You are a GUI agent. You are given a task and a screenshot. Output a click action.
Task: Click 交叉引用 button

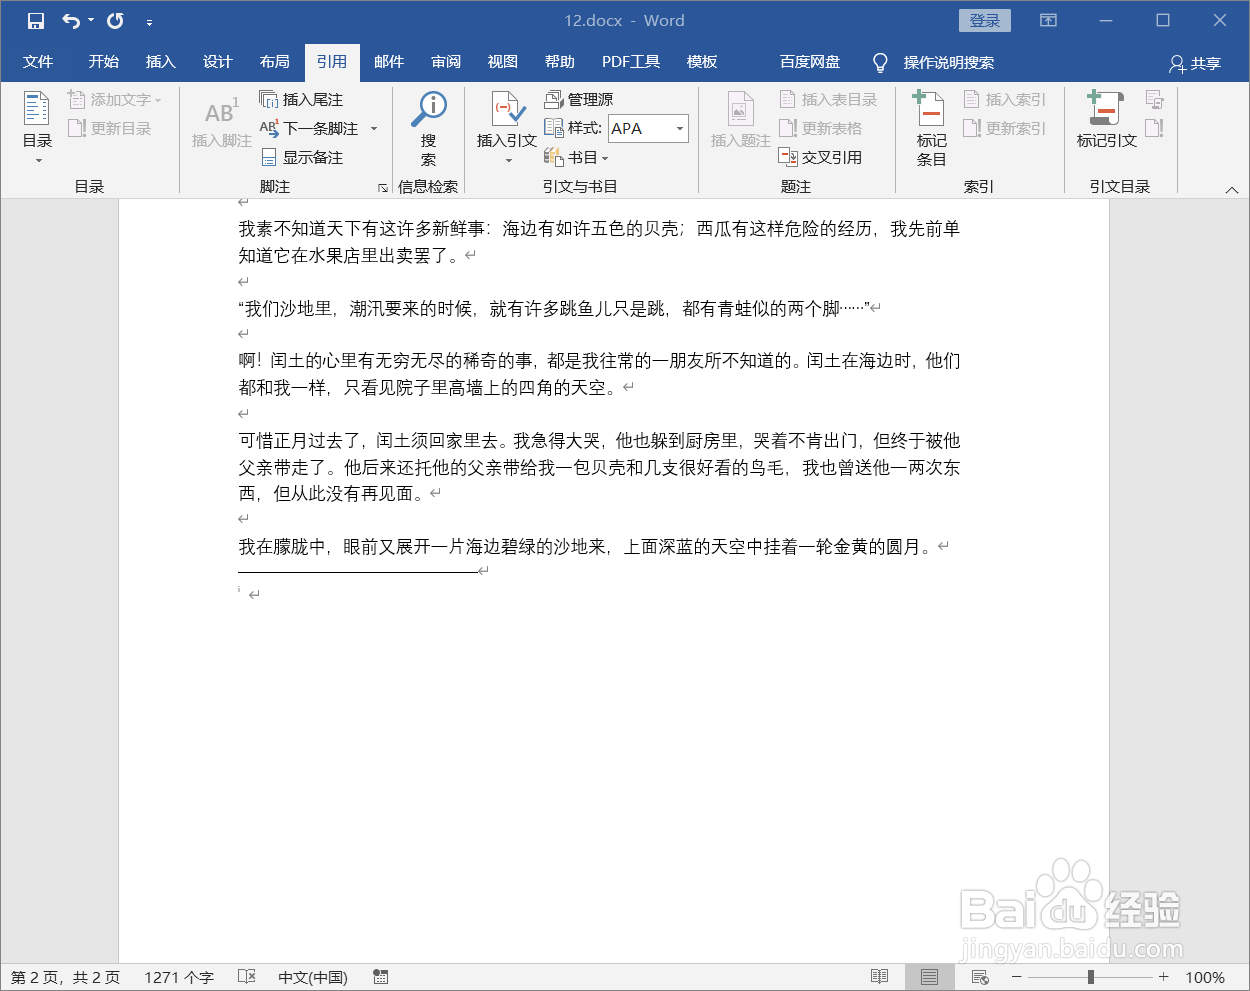[x=821, y=157]
